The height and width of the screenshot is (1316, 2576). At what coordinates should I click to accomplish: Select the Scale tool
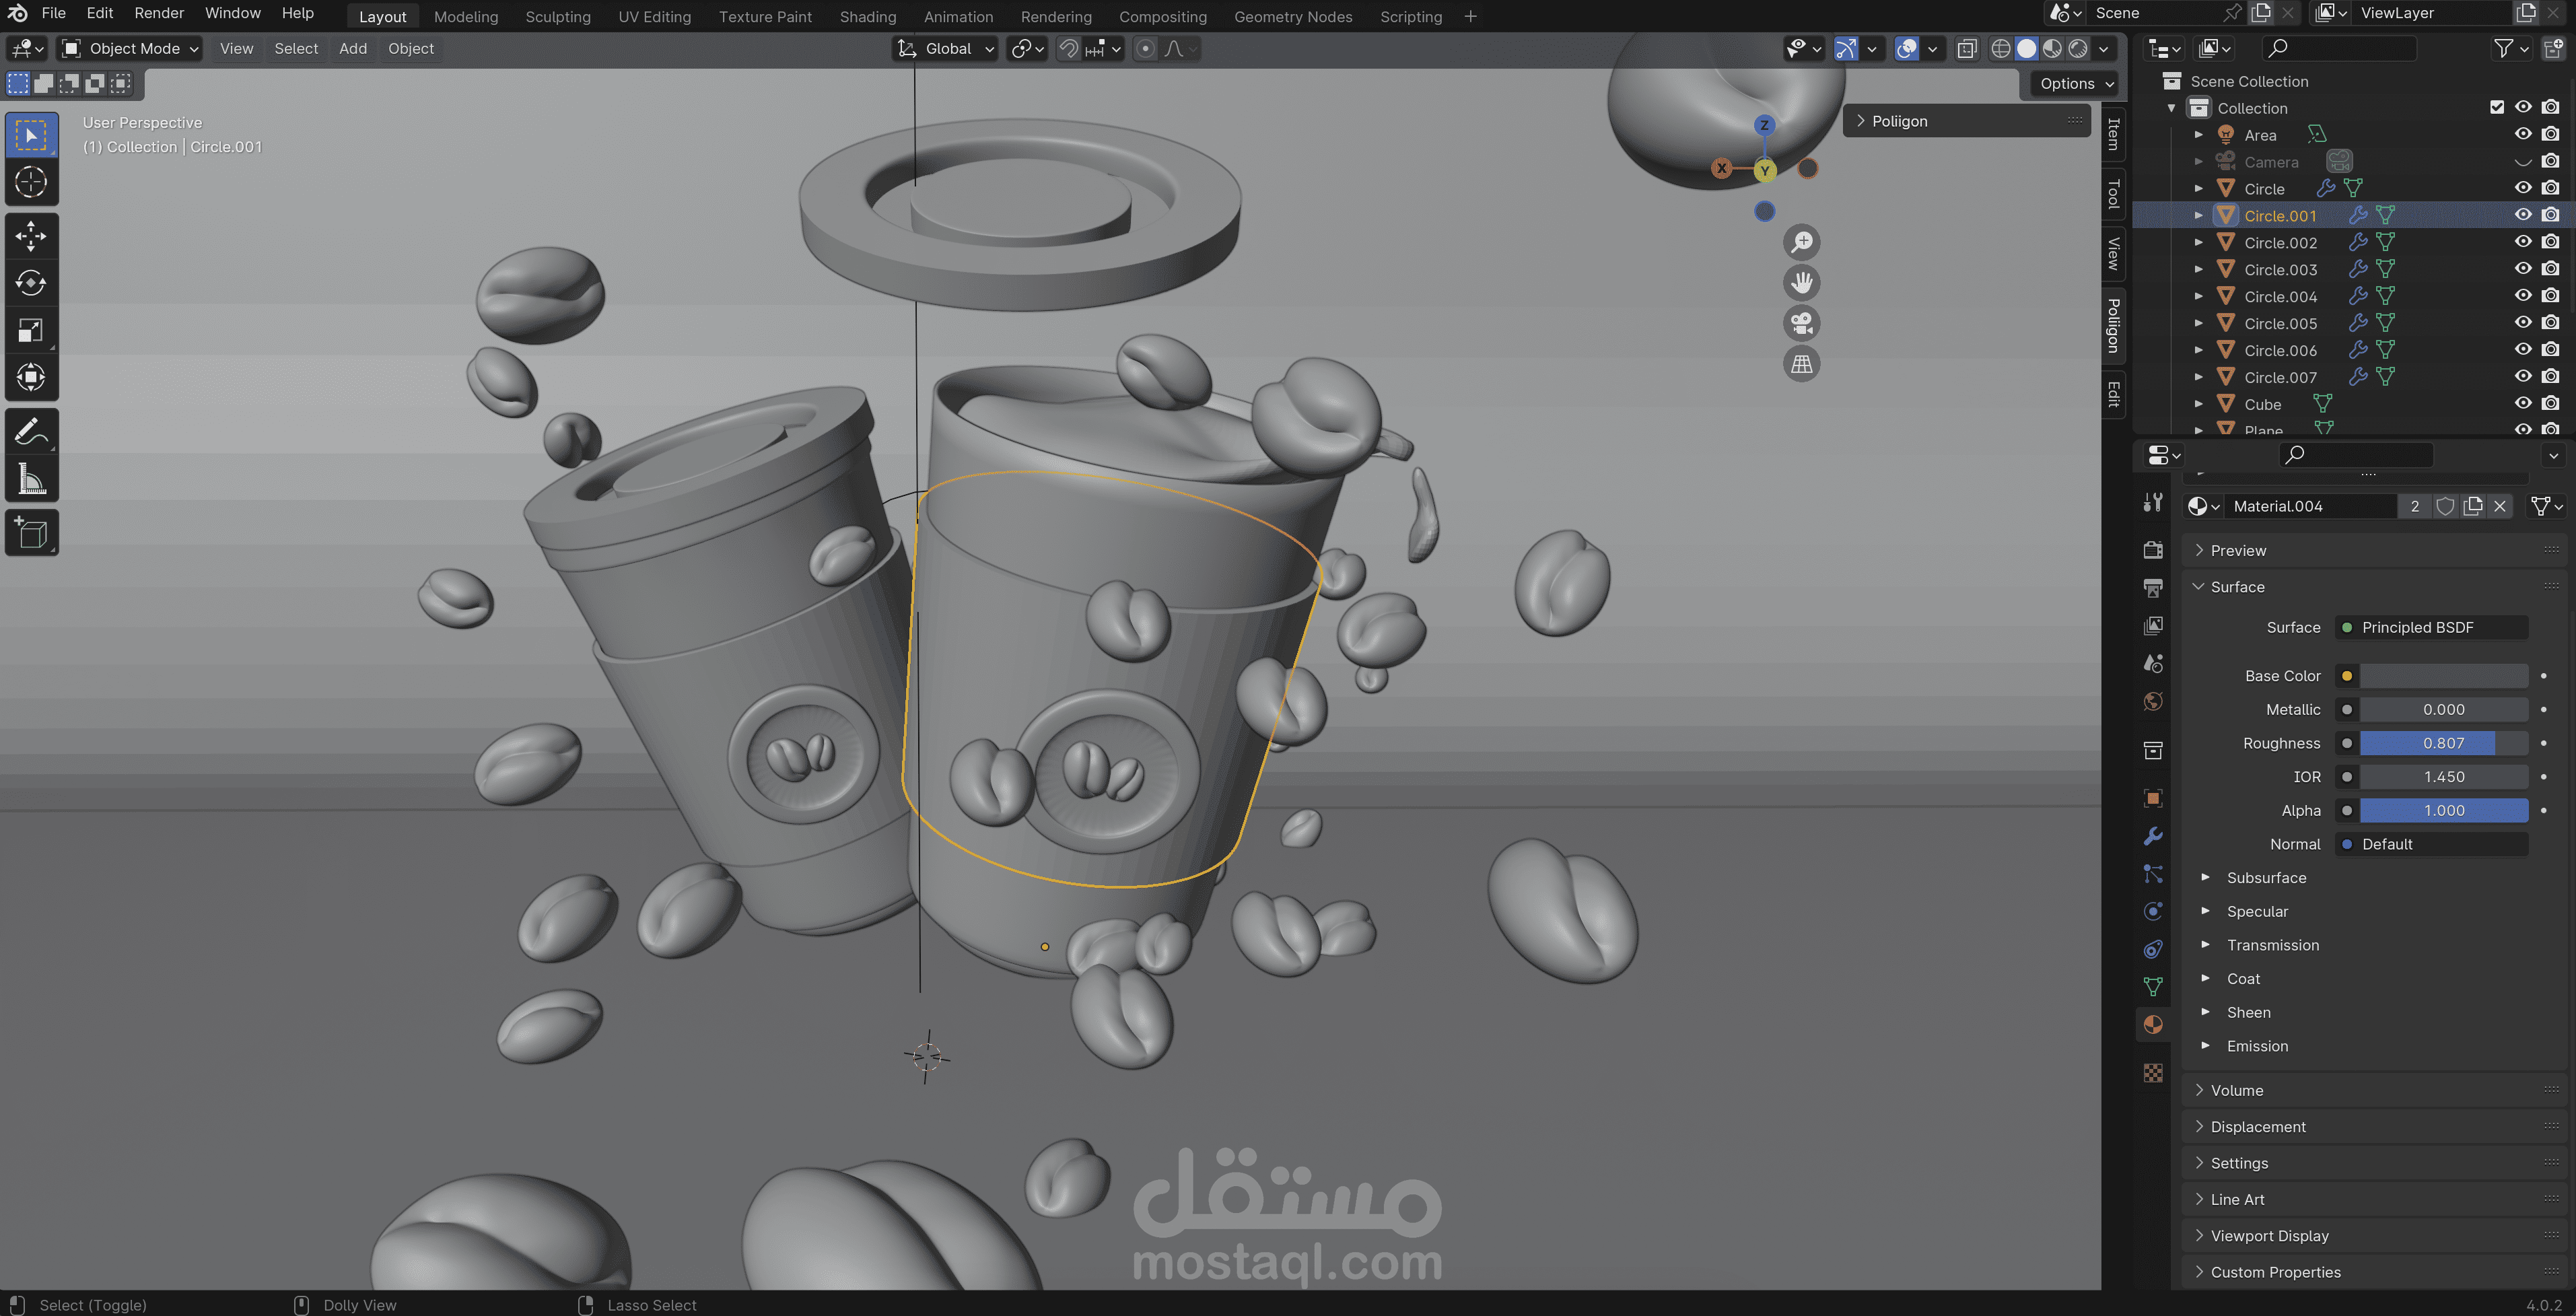click(x=31, y=331)
